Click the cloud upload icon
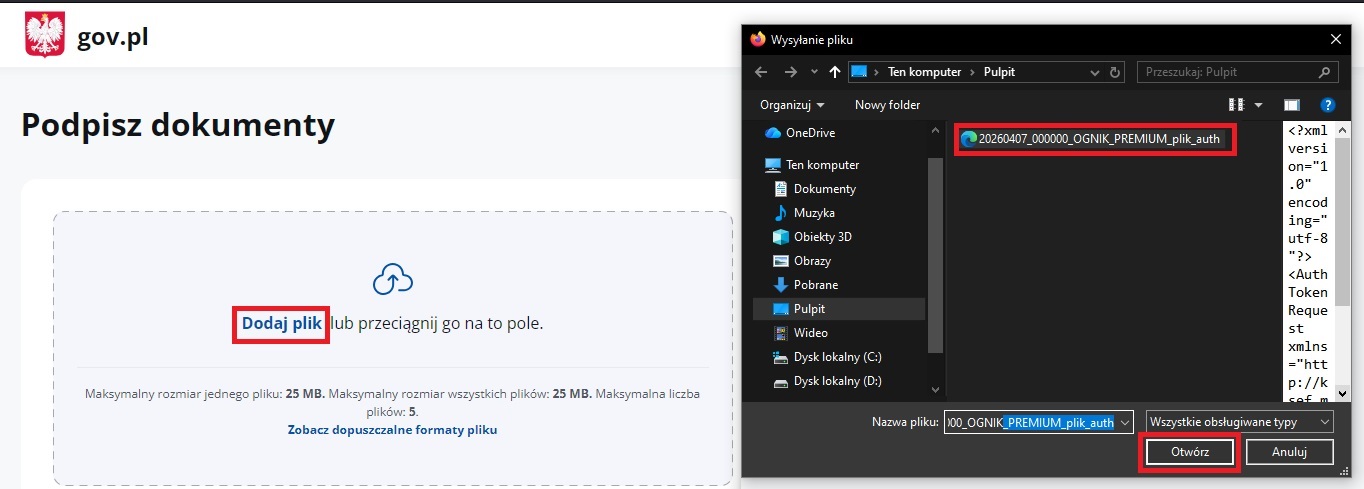 pos(392,280)
